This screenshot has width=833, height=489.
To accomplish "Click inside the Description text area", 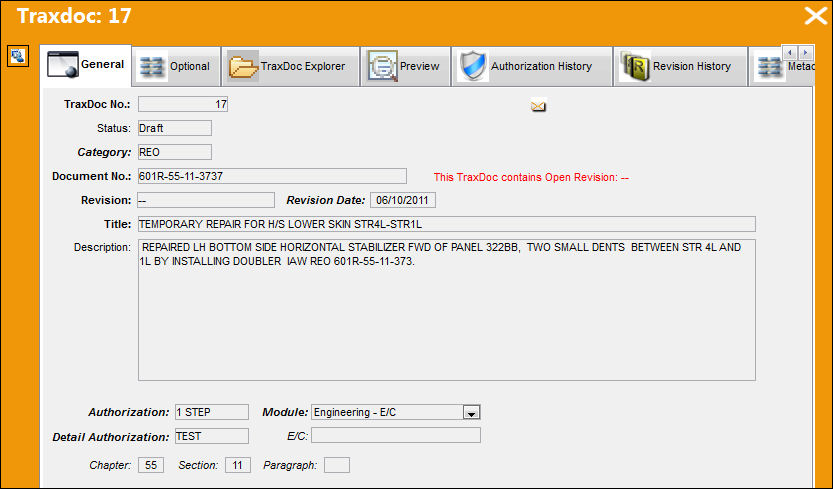I will 447,310.
